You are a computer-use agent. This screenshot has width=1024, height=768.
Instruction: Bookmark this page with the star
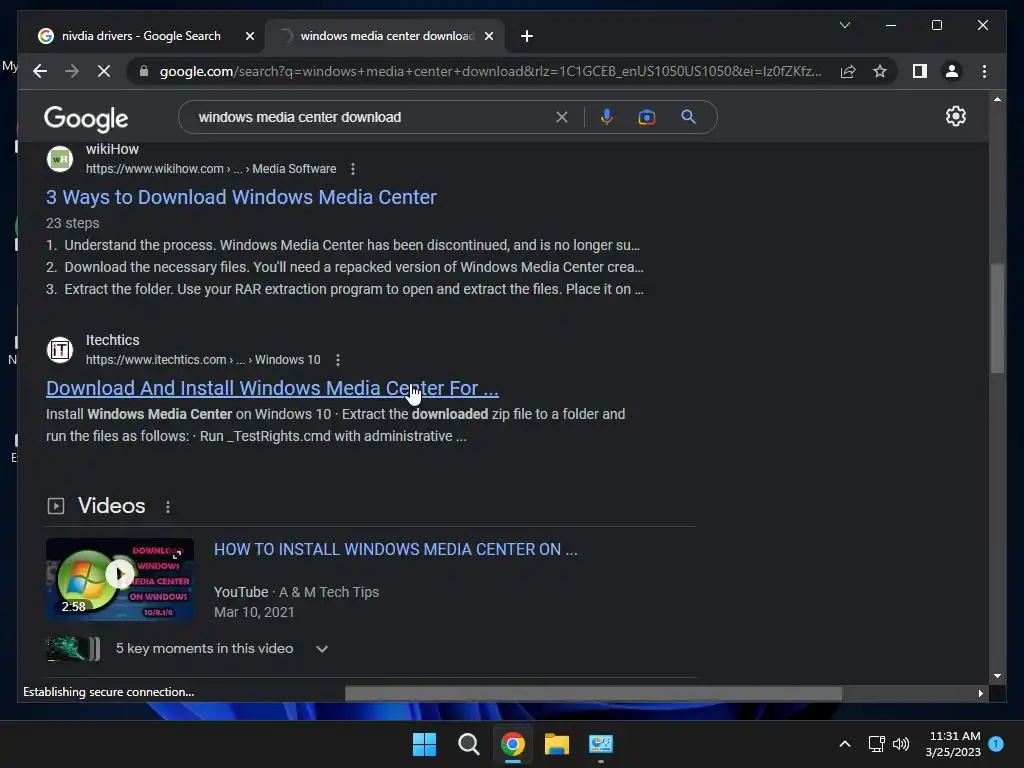(x=880, y=71)
